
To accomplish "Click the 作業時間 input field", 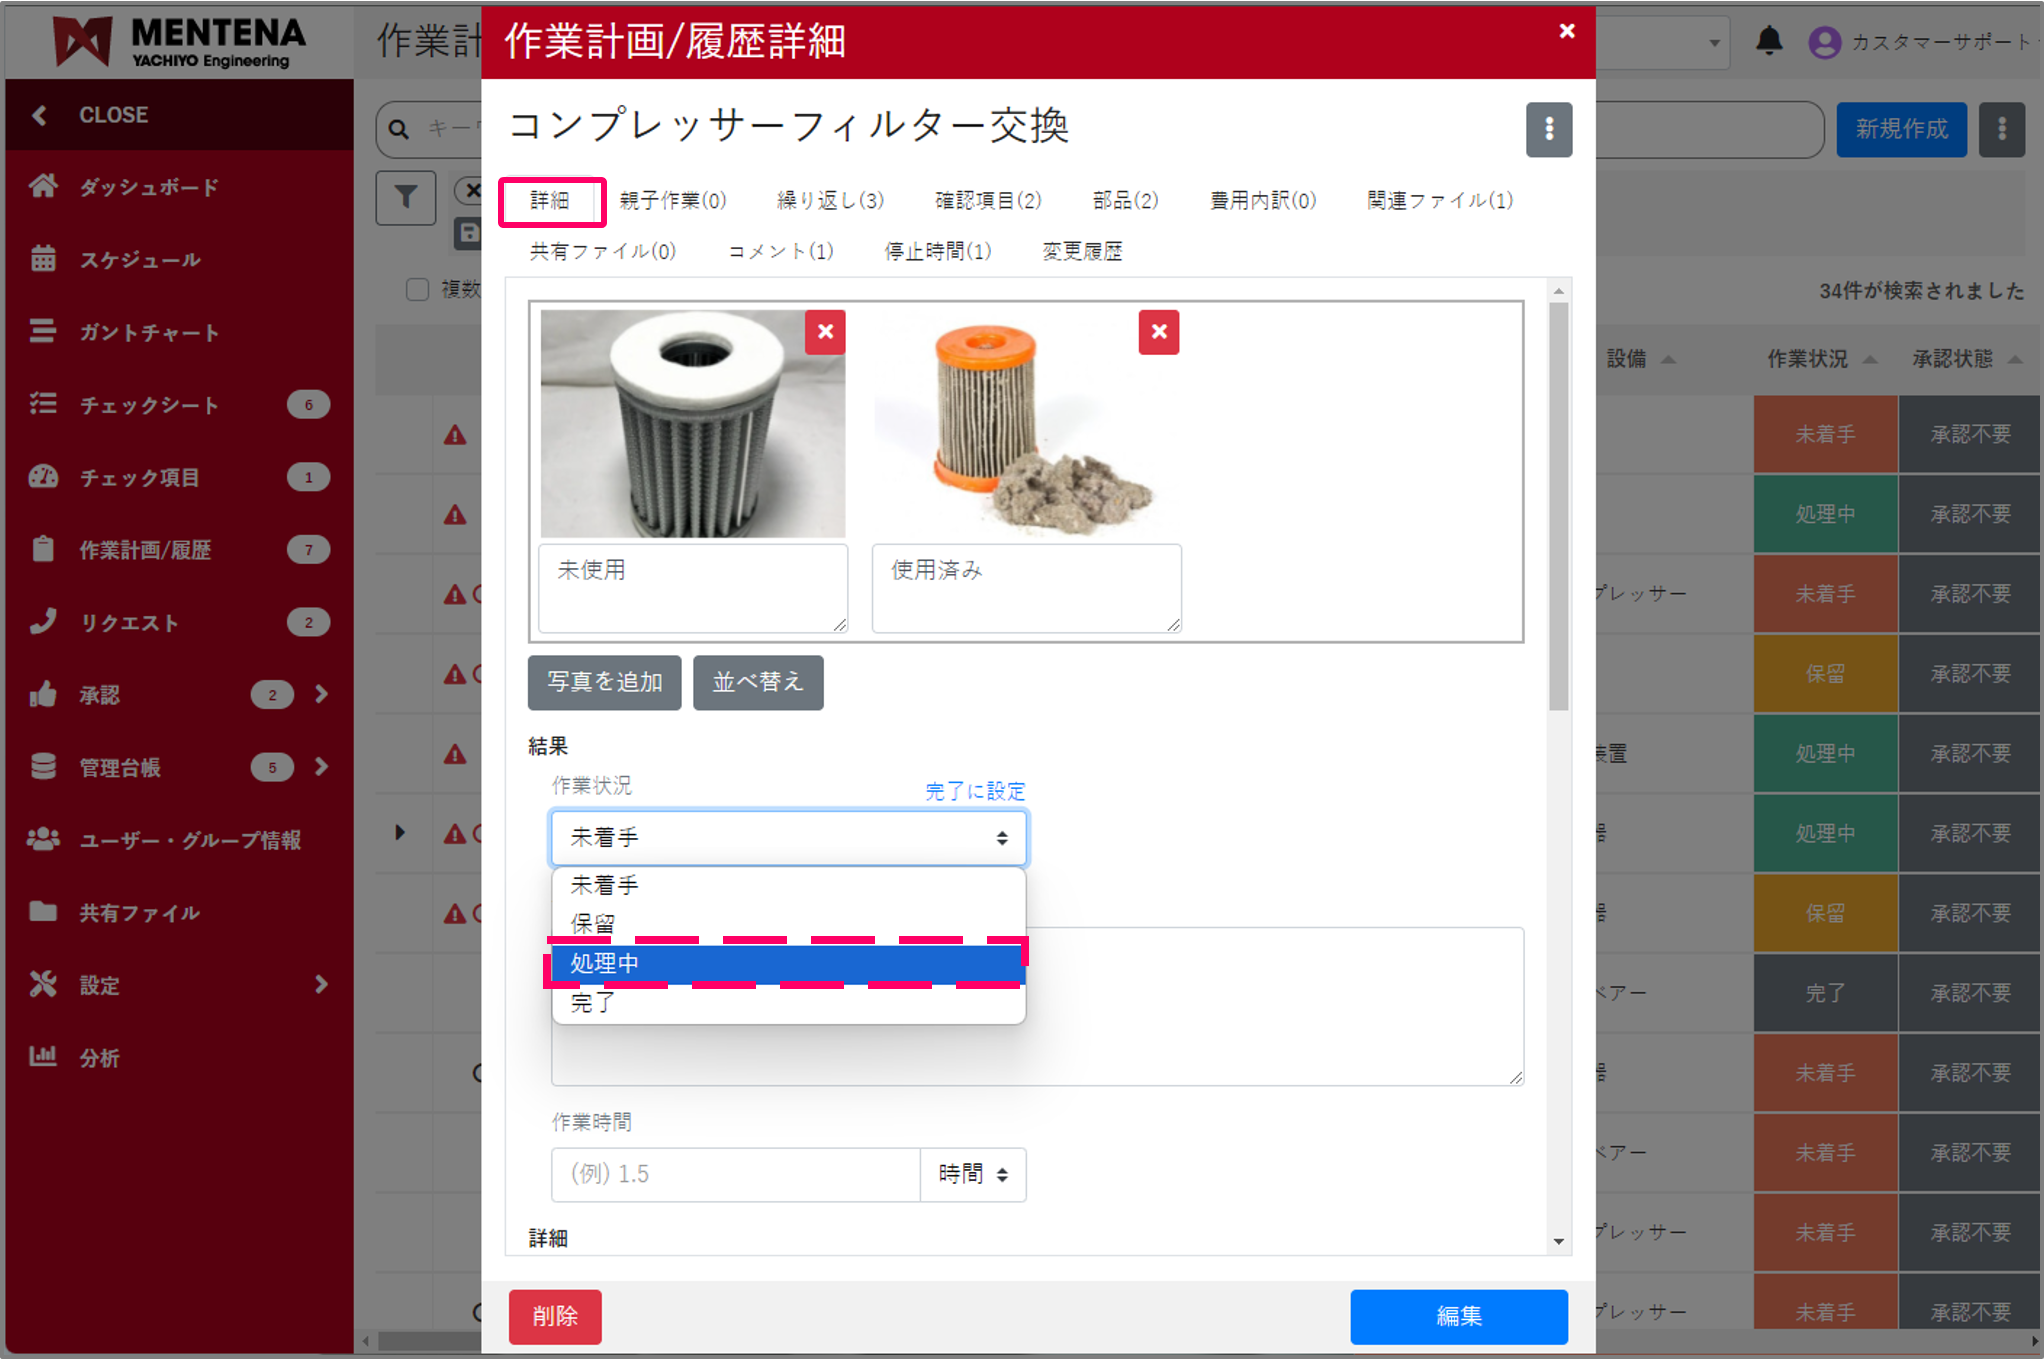I will point(735,1174).
